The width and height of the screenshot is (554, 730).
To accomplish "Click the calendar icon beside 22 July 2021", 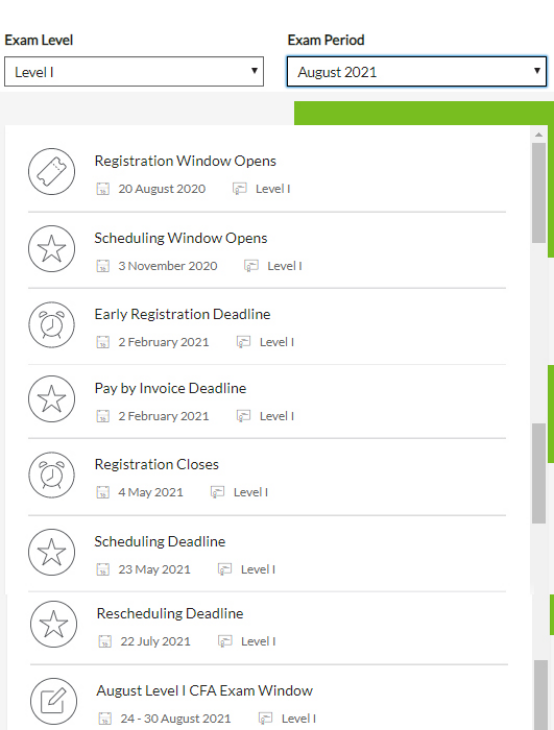I will tap(105, 642).
